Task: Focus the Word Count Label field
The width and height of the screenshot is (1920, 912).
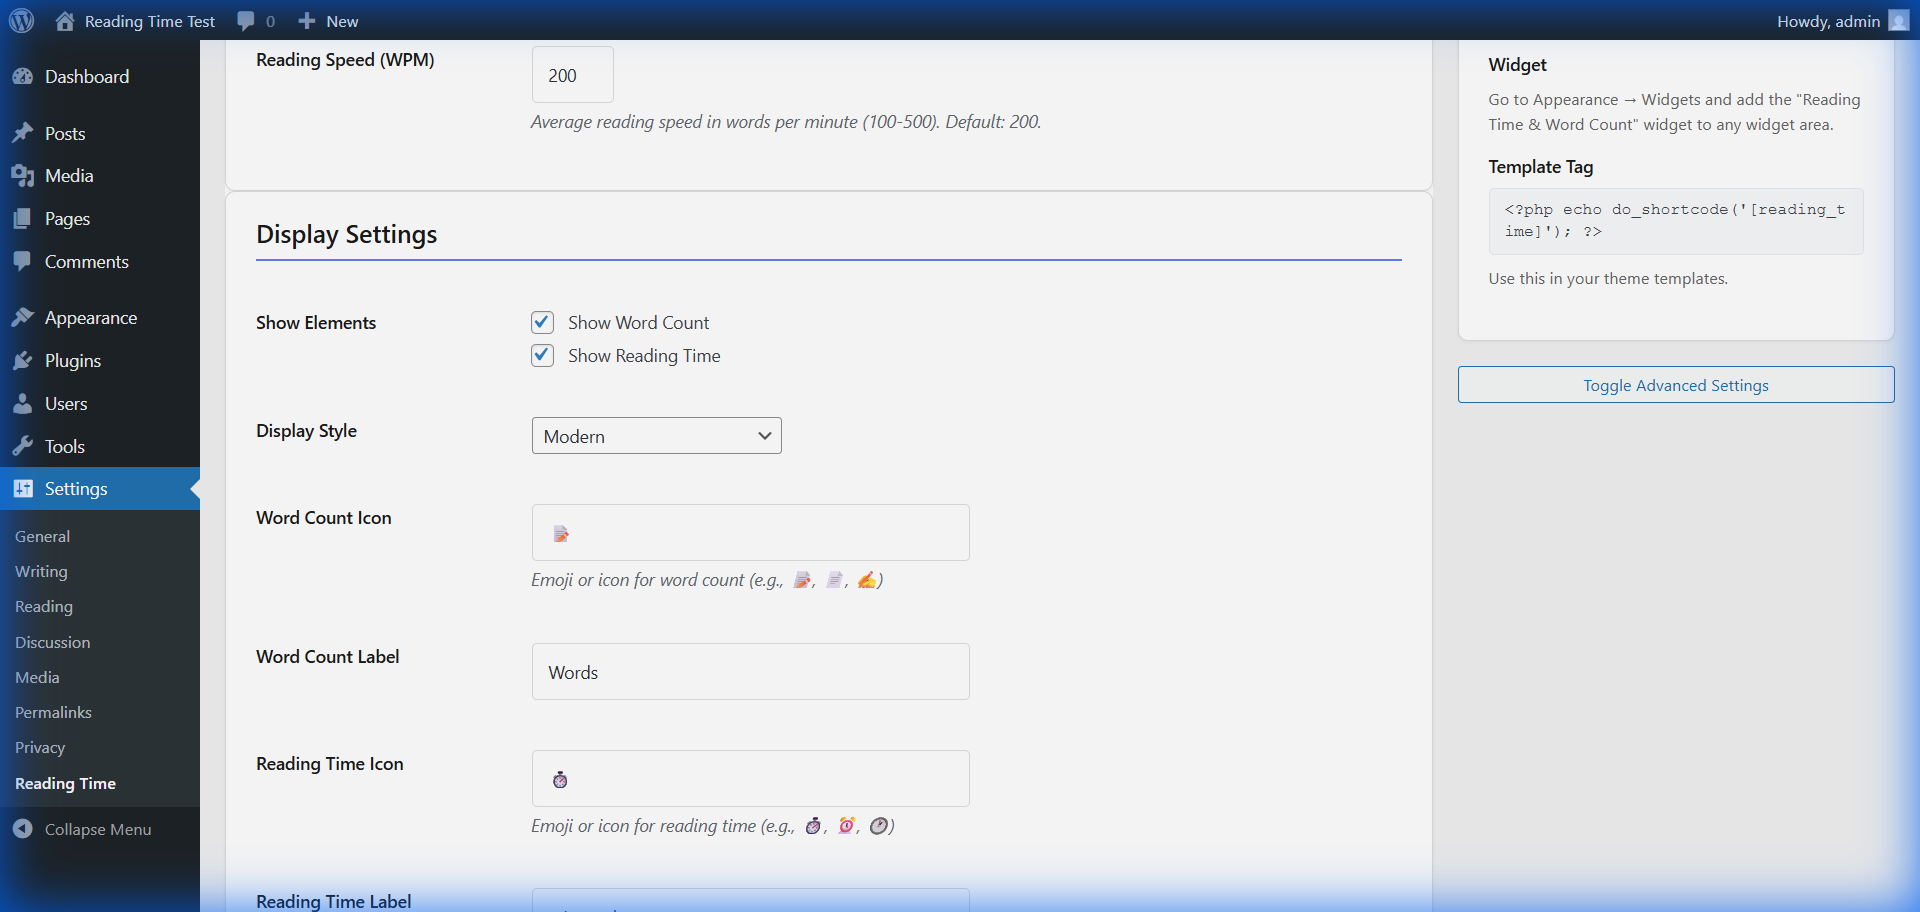Action: [x=750, y=672]
